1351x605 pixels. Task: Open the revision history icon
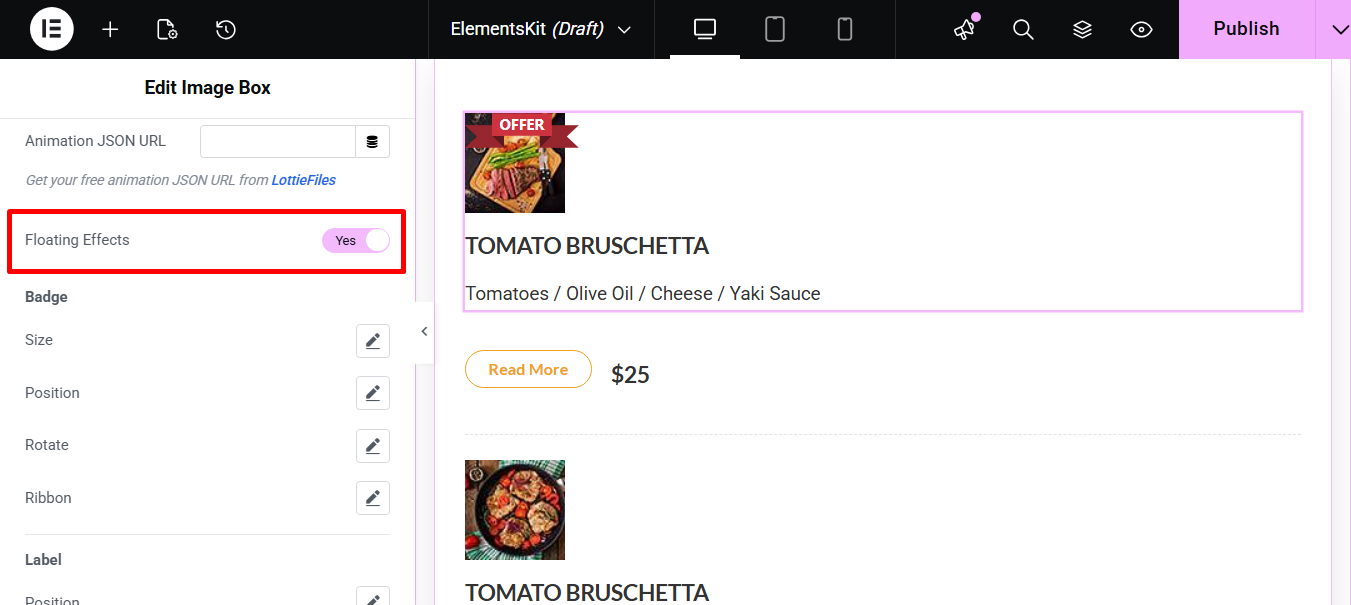tap(226, 29)
